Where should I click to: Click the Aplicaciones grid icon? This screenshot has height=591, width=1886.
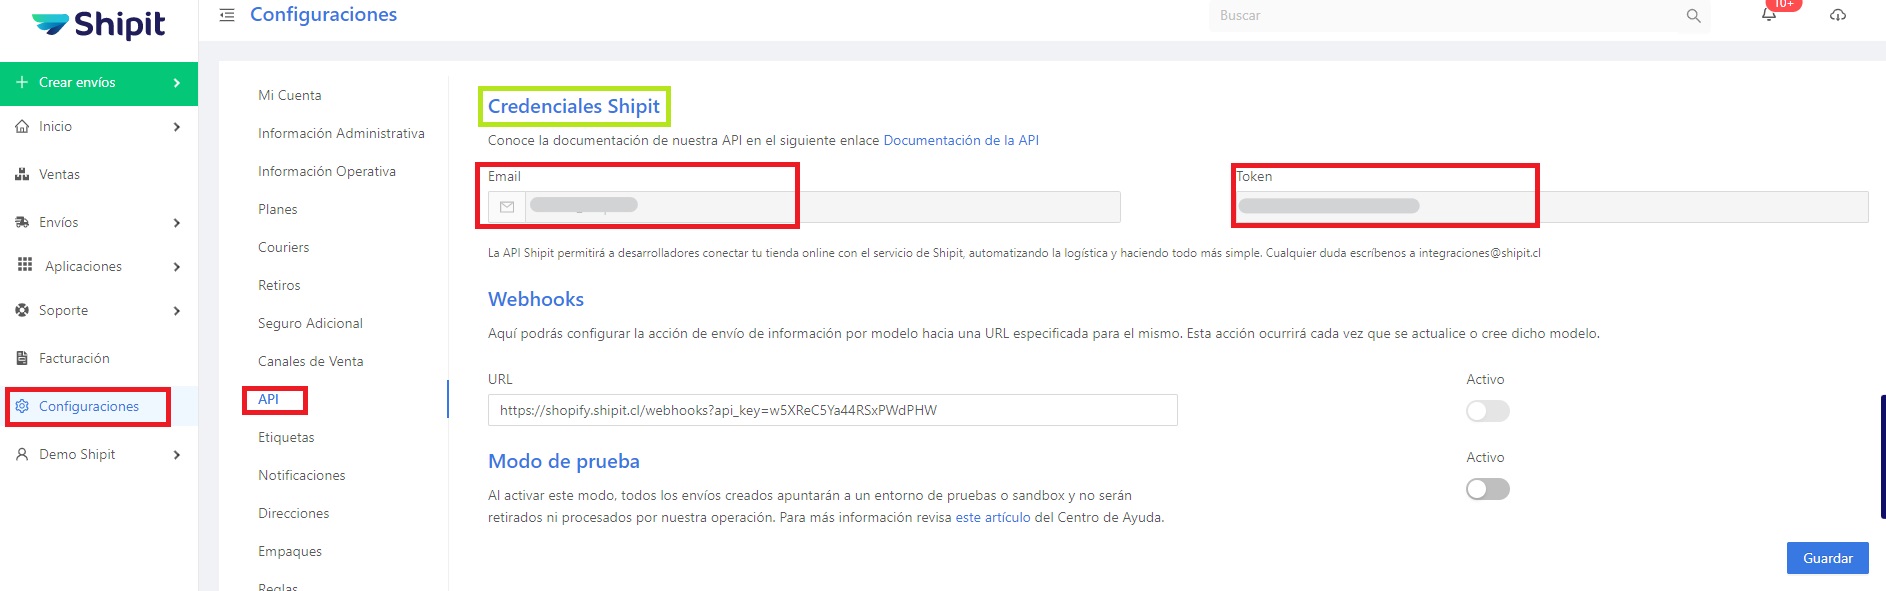click(x=25, y=265)
